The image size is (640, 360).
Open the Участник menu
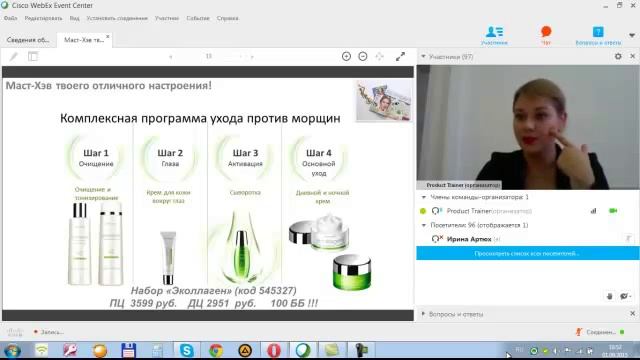(167, 18)
